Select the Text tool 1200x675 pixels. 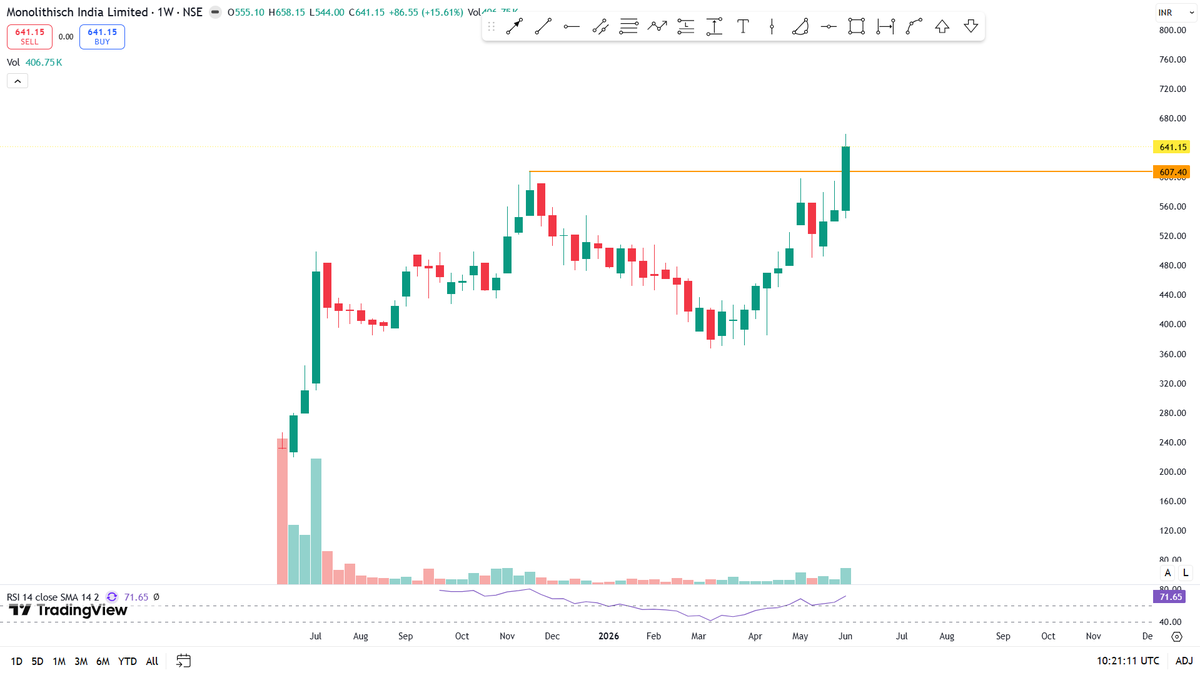743,27
